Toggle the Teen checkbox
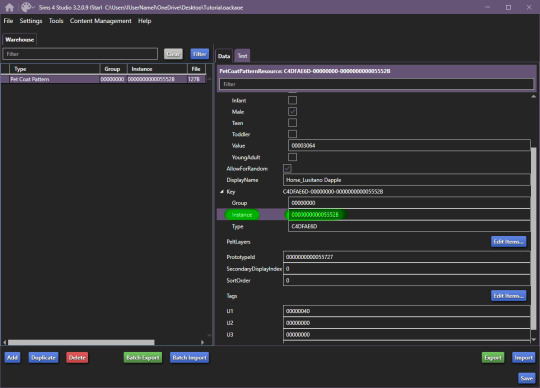 pyautogui.click(x=292, y=123)
